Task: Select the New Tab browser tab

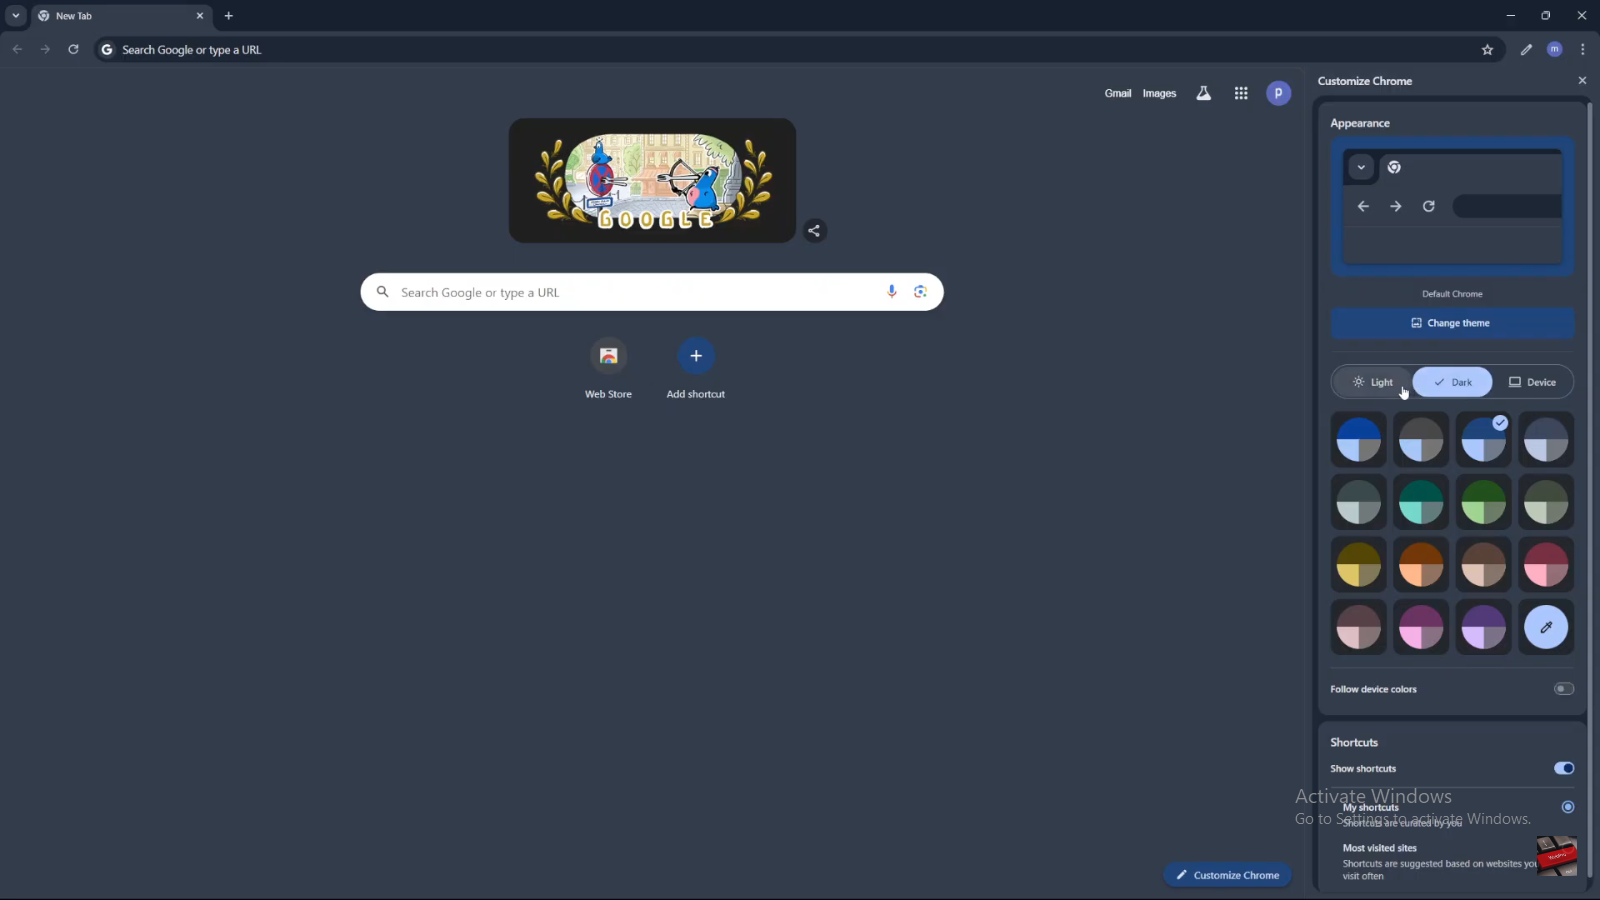Action: click(x=120, y=16)
